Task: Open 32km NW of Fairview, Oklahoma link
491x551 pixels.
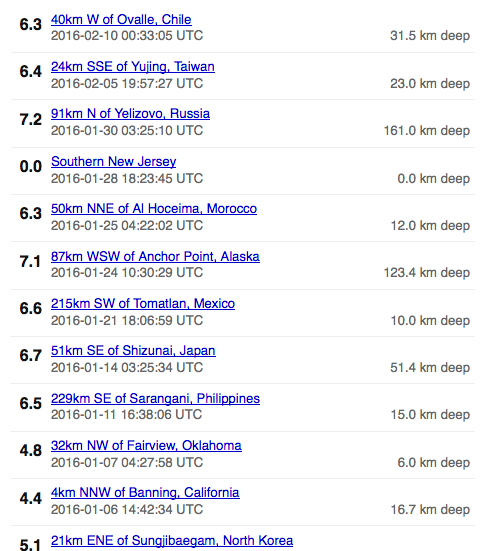Action: pos(146,446)
